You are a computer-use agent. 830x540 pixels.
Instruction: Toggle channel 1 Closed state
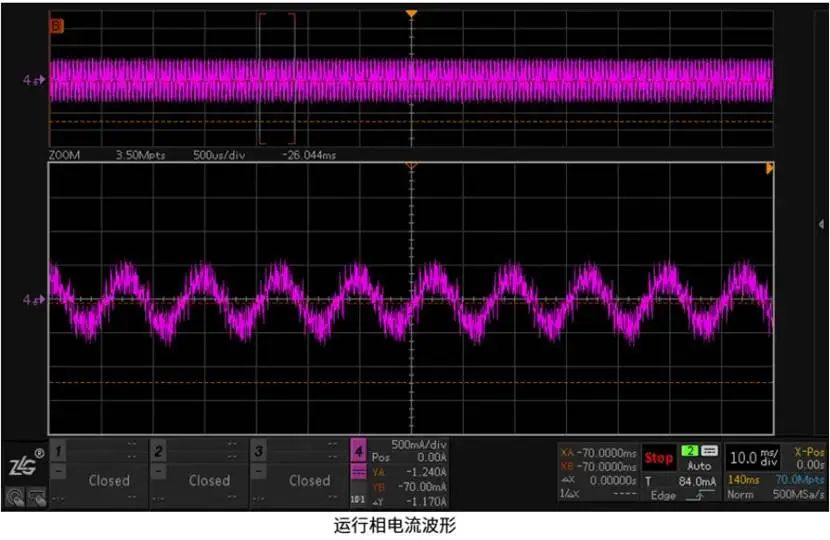[109, 481]
